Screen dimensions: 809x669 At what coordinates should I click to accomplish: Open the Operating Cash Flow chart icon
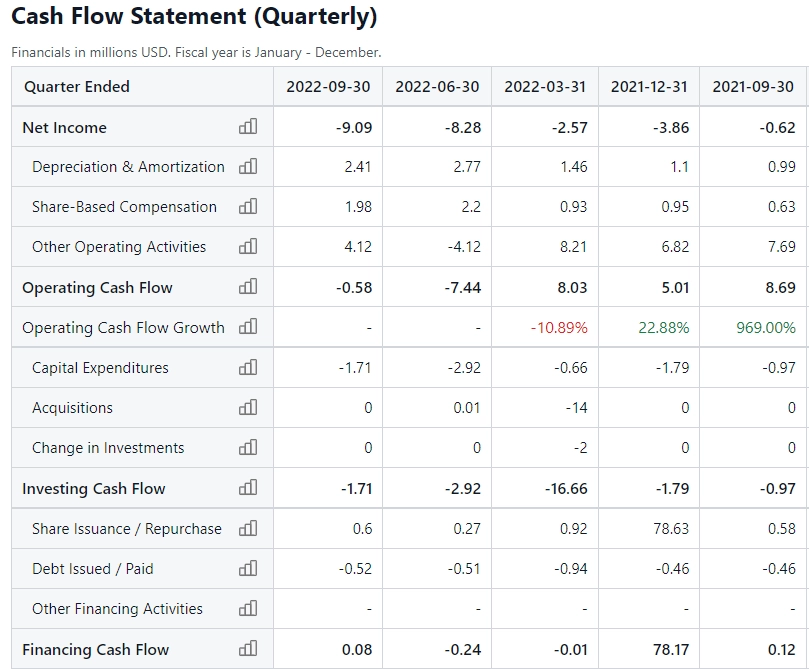(248, 287)
